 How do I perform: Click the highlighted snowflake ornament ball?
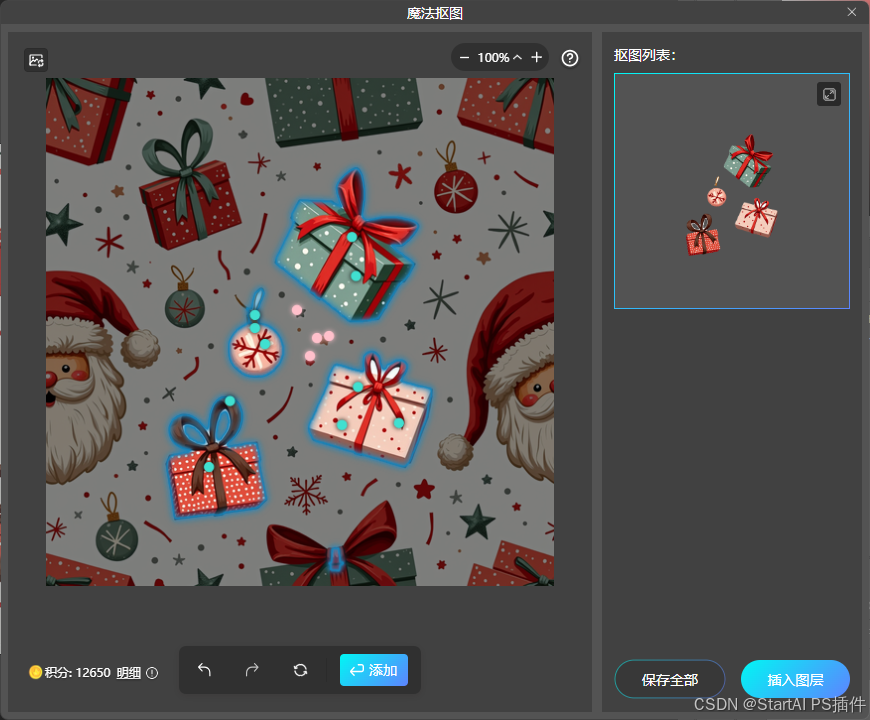tap(256, 349)
